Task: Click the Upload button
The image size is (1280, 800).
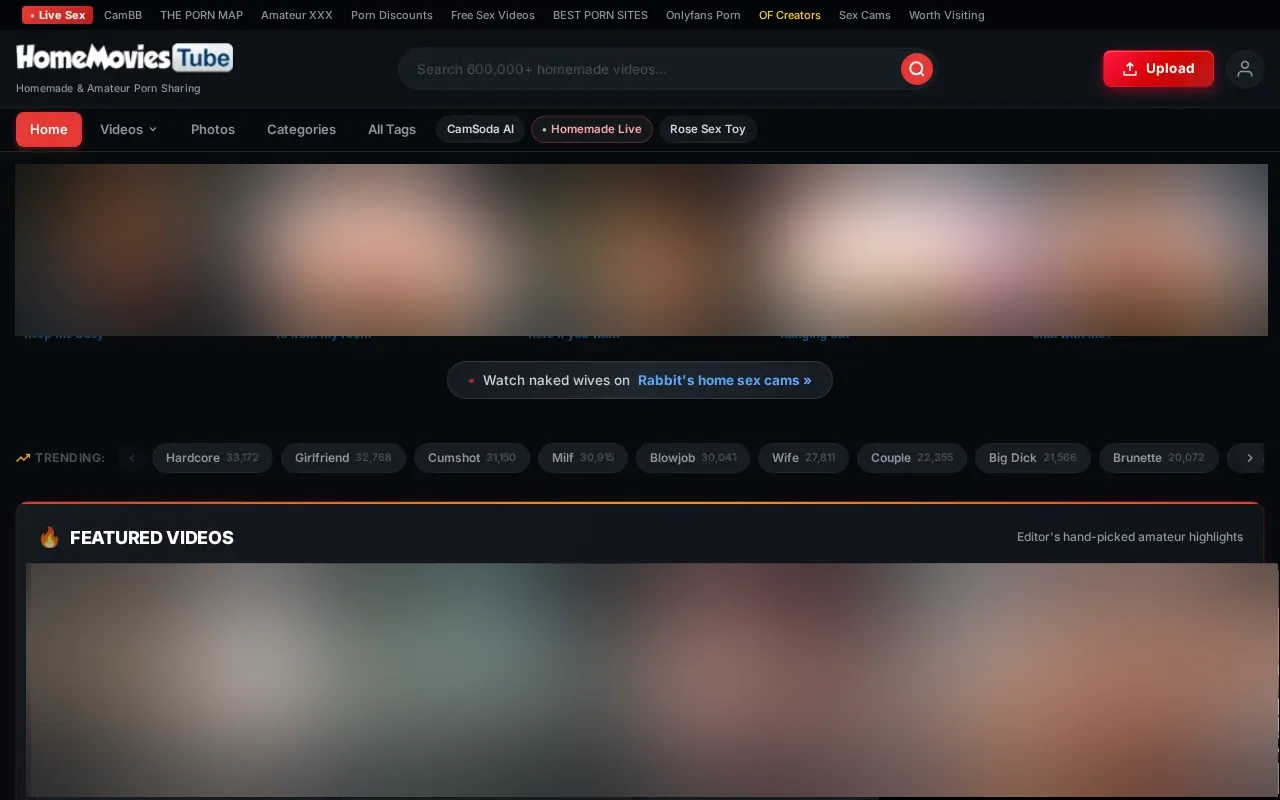Action: [x=1158, y=69]
